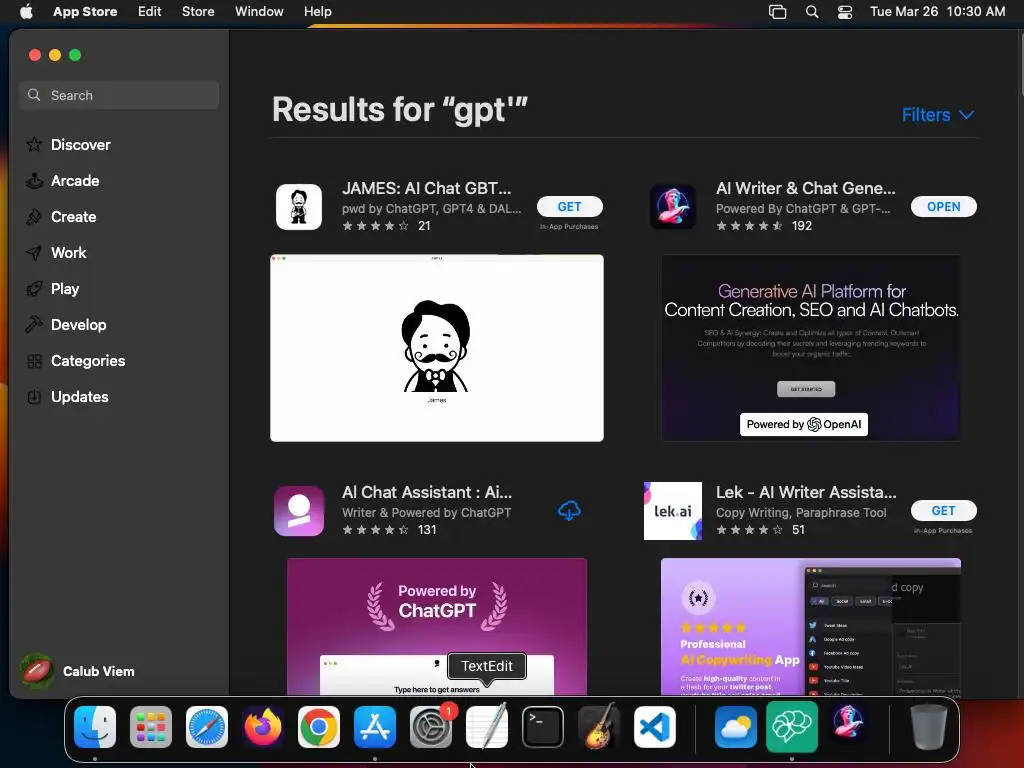This screenshot has height=768, width=1024.
Task: Open the Window menu
Action: point(259,11)
